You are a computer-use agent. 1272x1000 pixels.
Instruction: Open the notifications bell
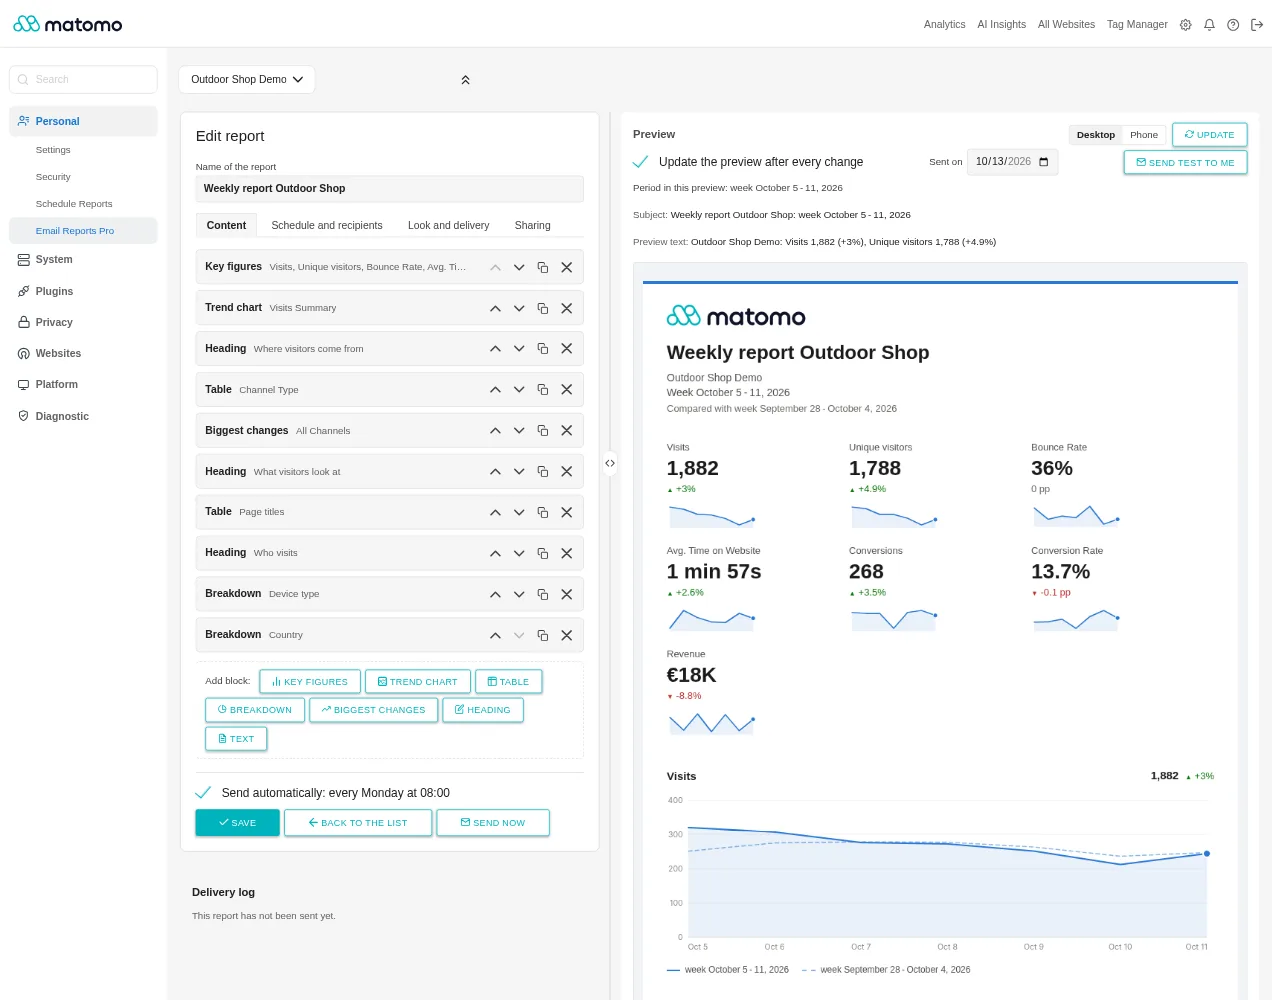[x=1209, y=25]
